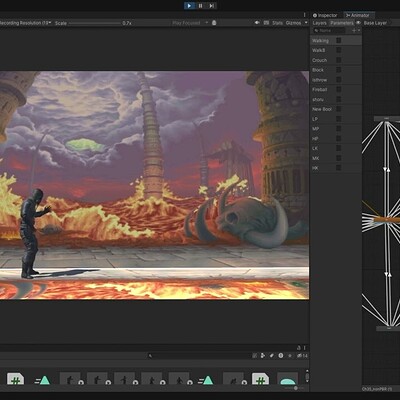This screenshot has width=400, height=400.
Task: Click the Project panel vertical scrollbar
Action: (x=307, y=376)
